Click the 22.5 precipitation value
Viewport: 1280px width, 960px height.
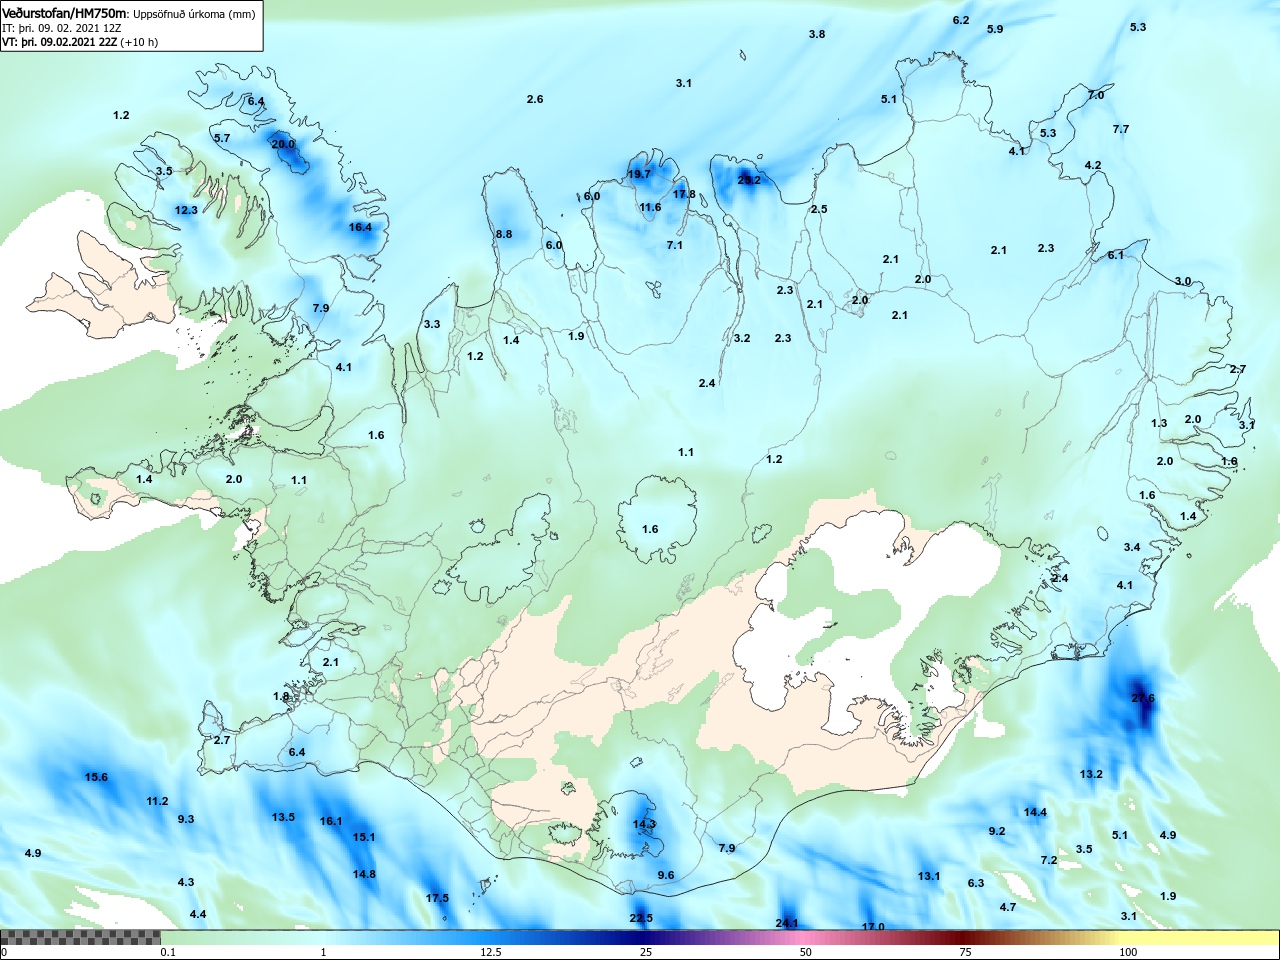[x=641, y=918]
